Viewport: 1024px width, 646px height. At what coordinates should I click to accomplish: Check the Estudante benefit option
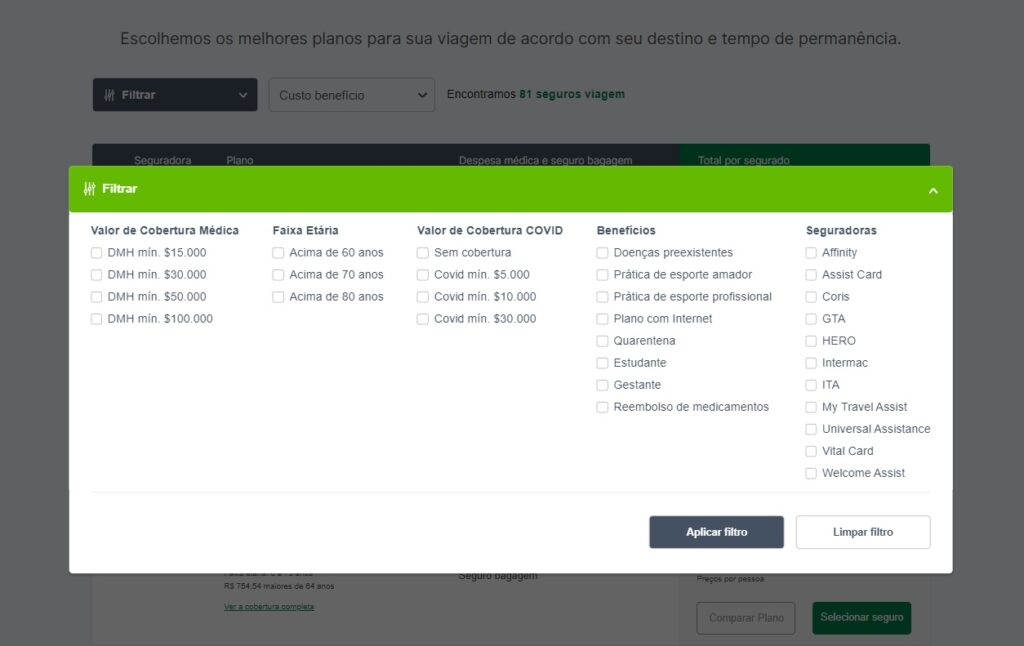click(x=602, y=363)
